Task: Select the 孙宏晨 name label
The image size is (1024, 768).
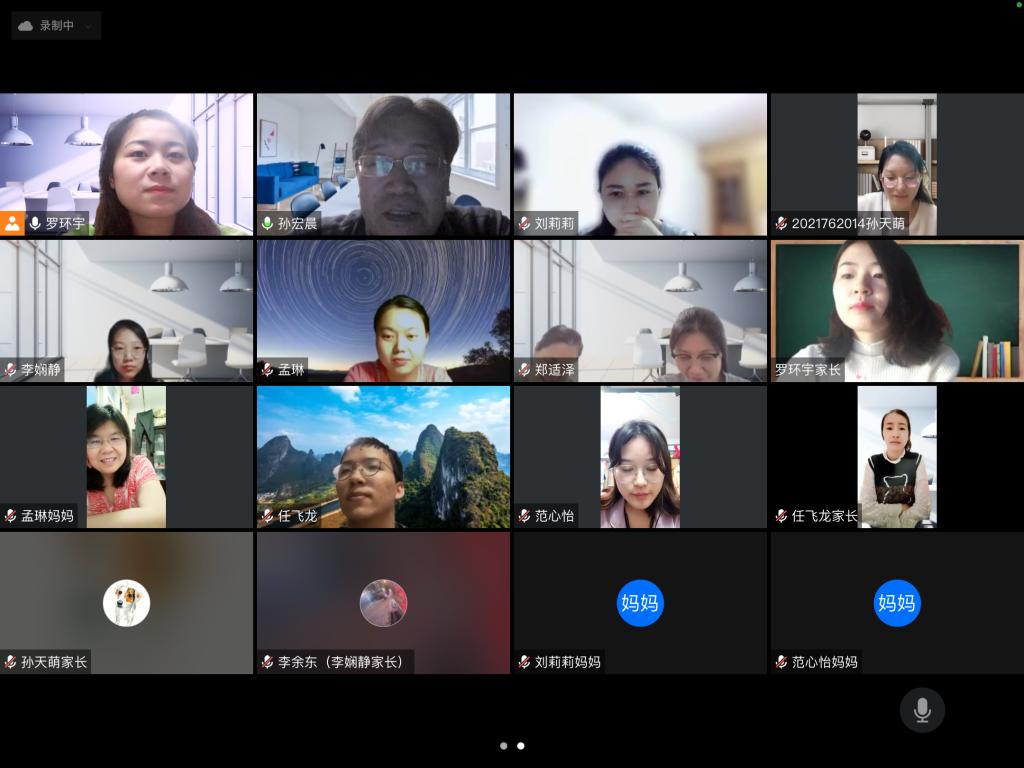Action: [297, 223]
